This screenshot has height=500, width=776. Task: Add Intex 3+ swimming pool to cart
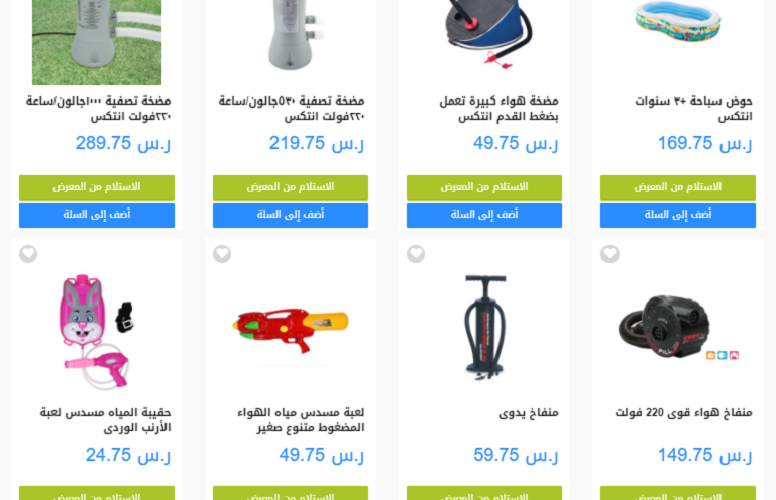tap(678, 215)
